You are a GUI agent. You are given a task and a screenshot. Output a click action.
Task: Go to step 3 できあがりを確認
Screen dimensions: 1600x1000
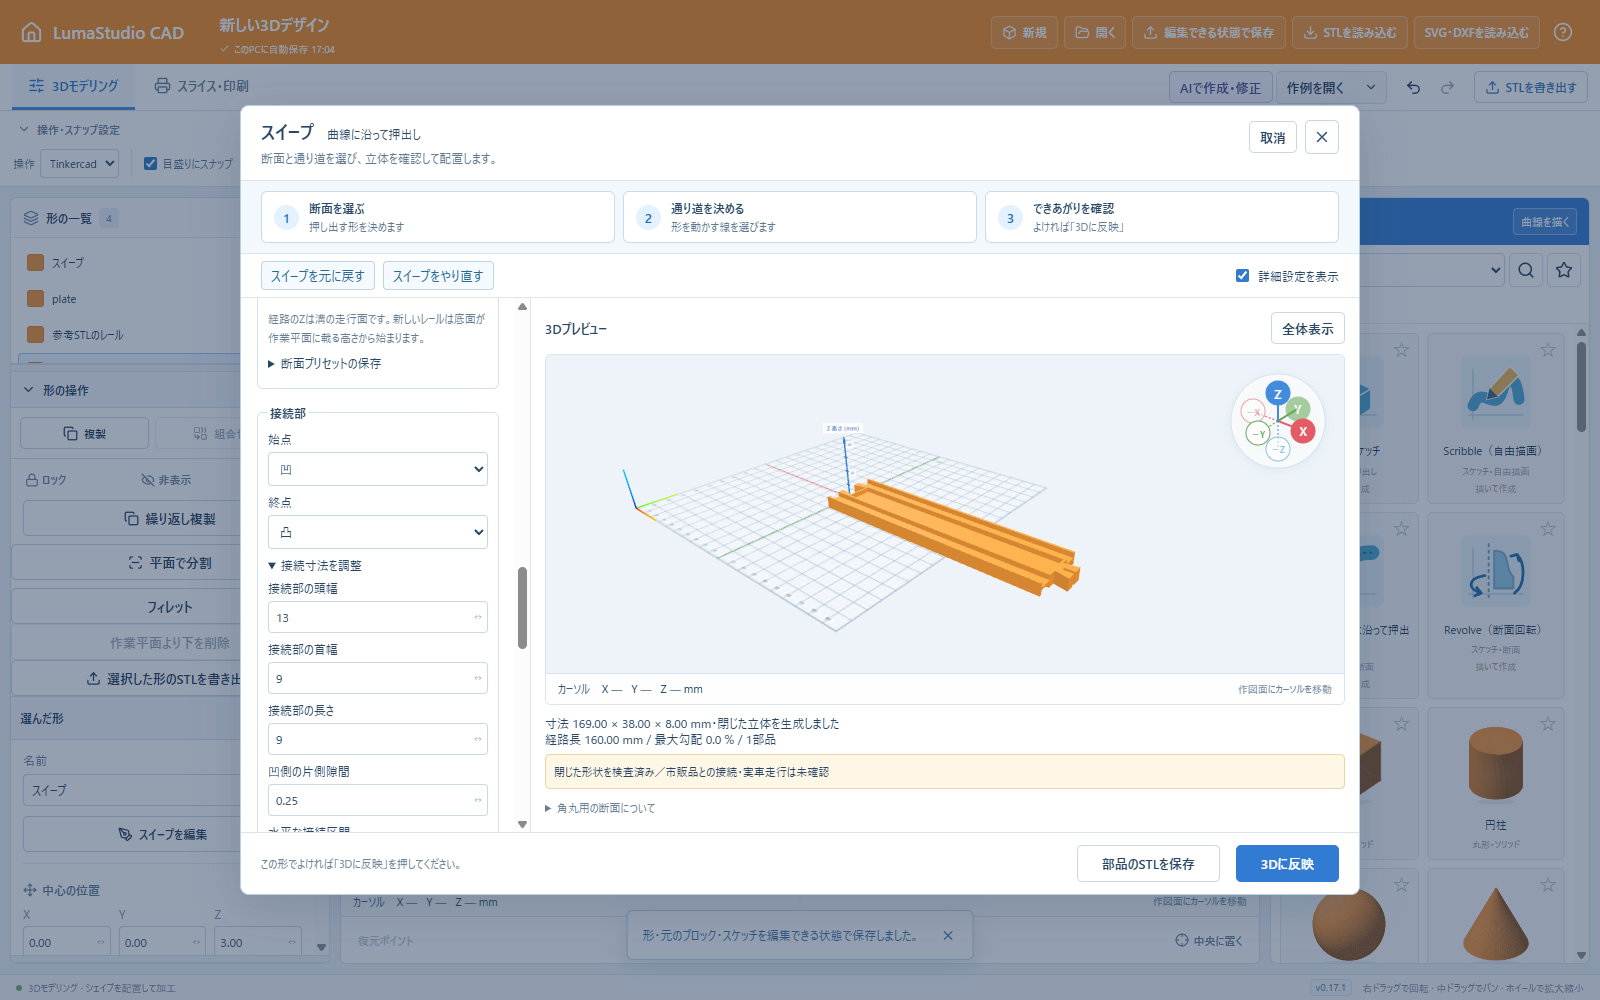1162,217
